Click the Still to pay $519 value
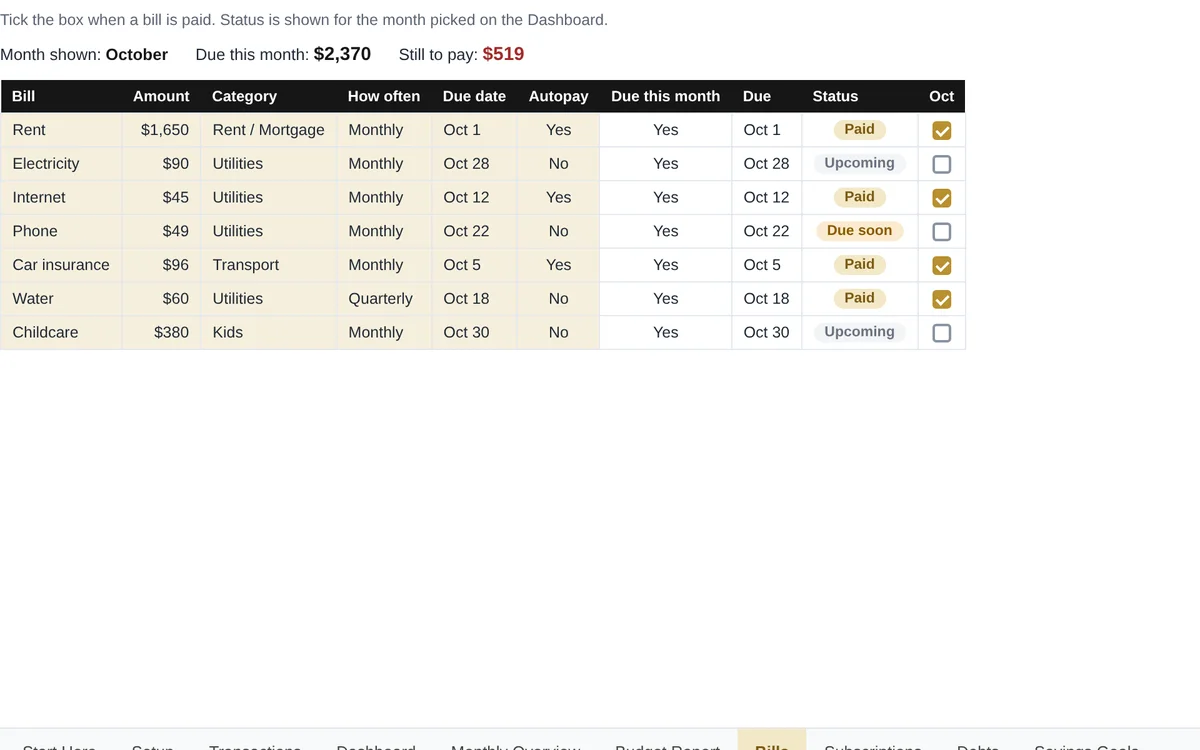 [503, 54]
